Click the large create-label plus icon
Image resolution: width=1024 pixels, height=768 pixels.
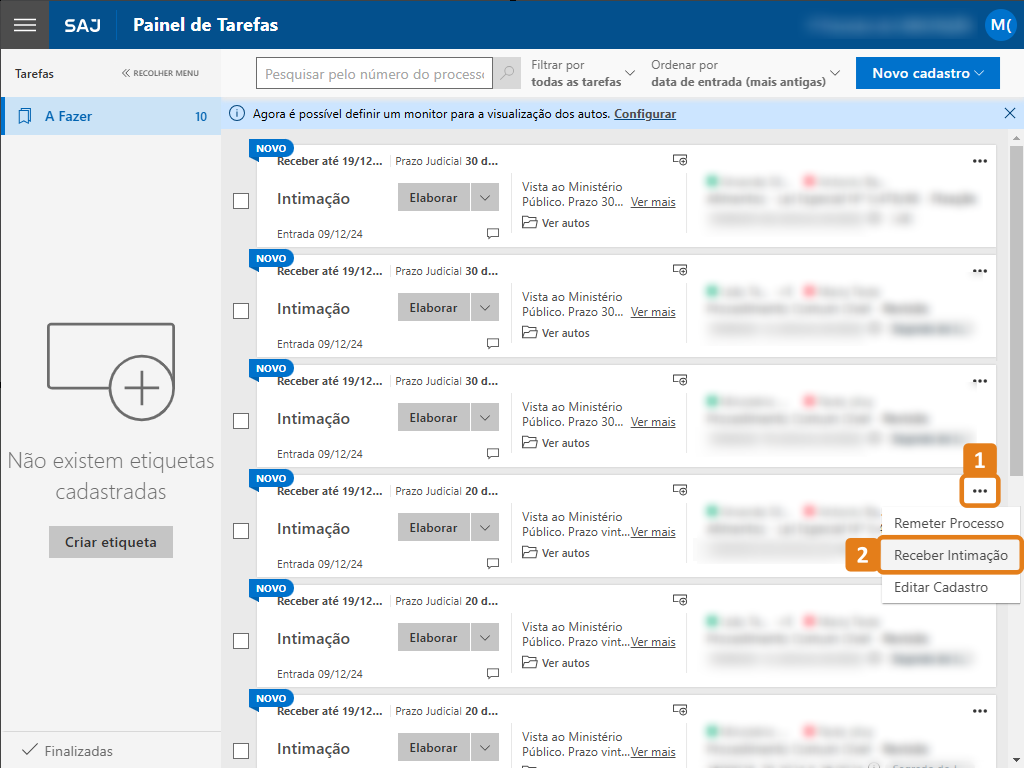(141, 387)
